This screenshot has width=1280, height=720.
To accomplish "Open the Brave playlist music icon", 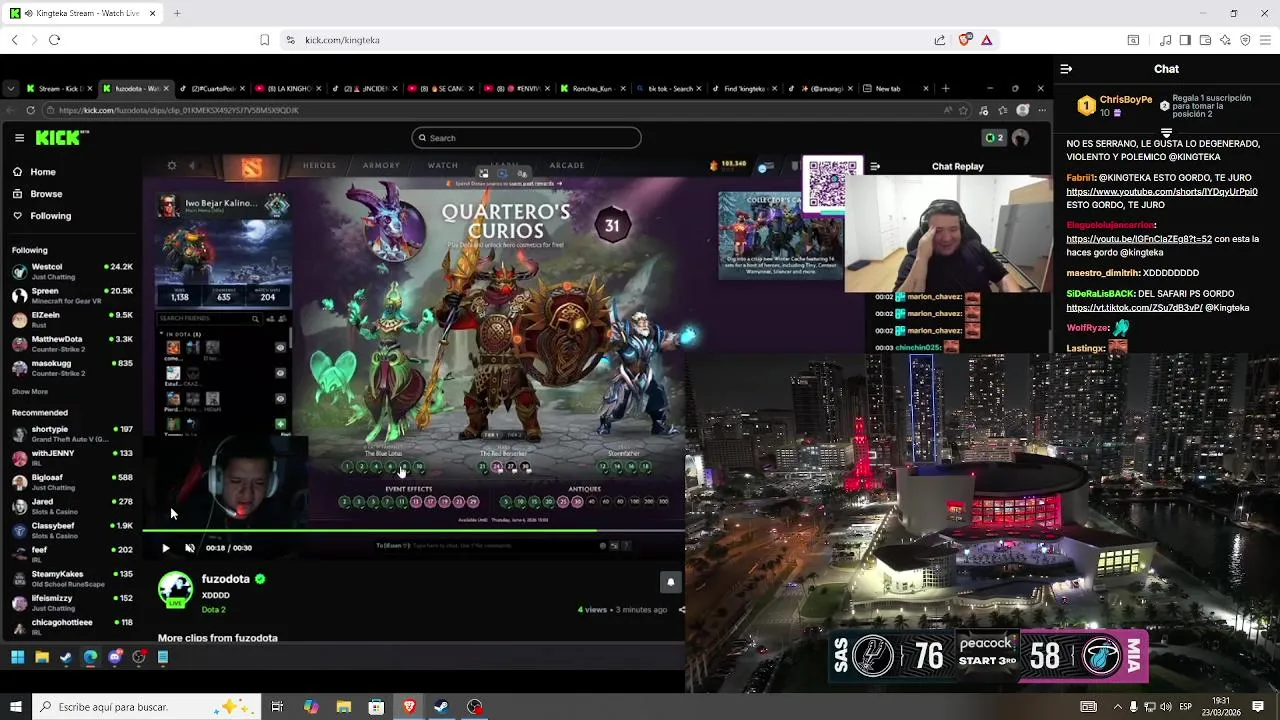I will (1165, 40).
